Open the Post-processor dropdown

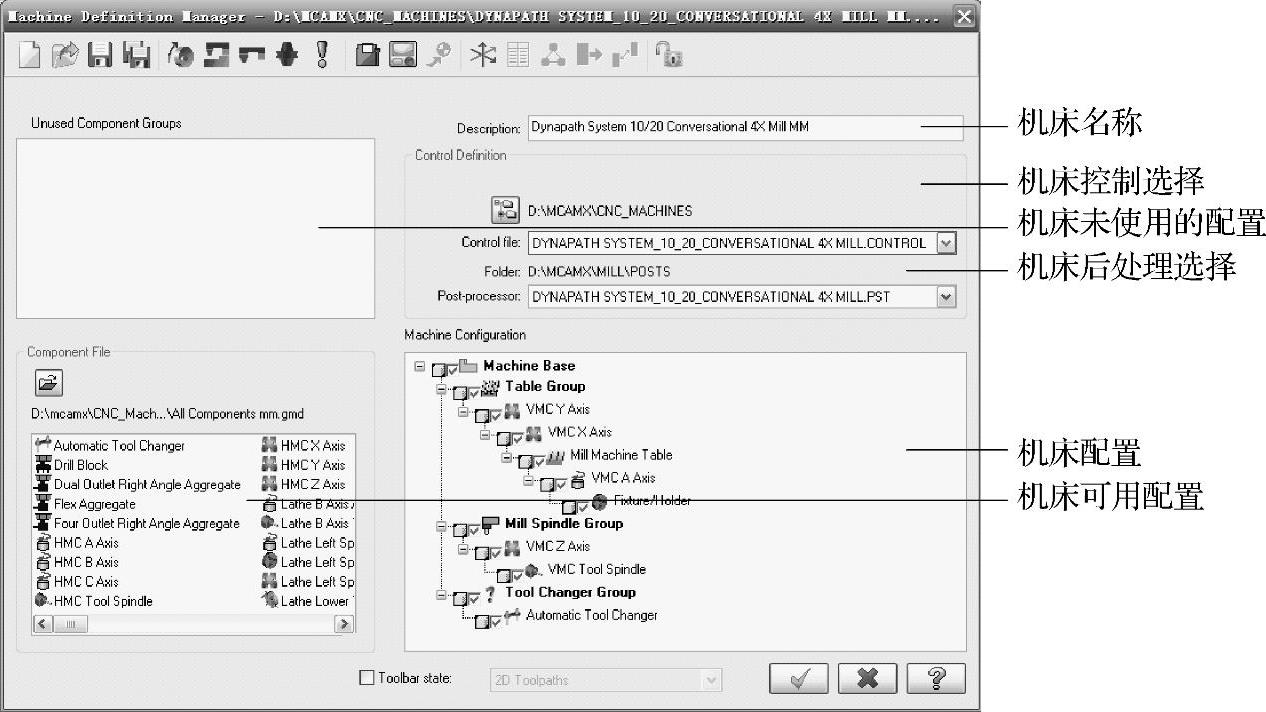(x=946, y=296)
